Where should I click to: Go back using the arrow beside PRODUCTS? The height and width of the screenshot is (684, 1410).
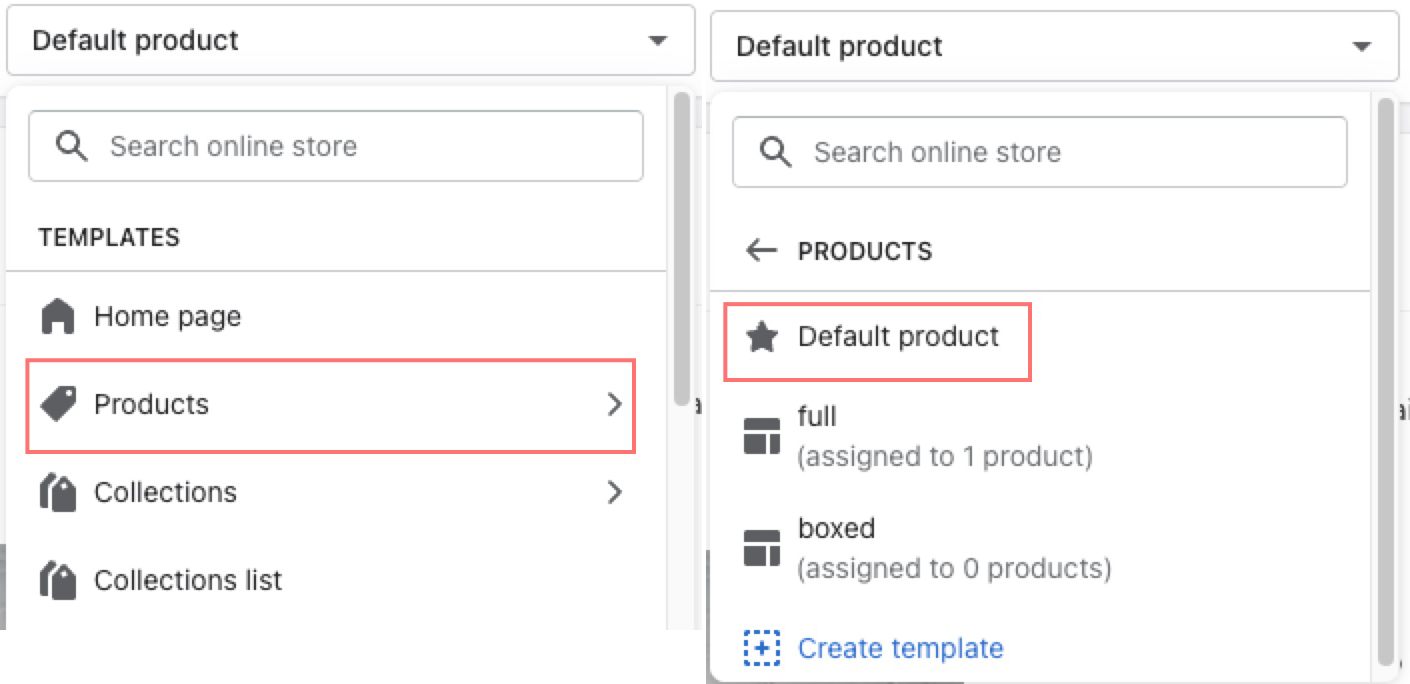[x=762, y=250]
